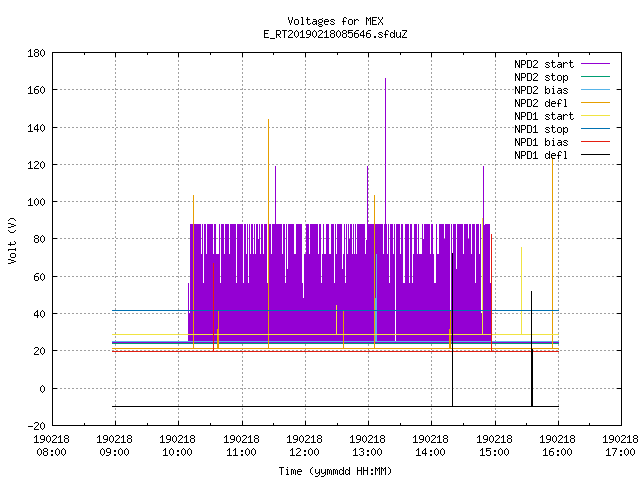Click the black NPD1 defl legend line sample
This screenshot has width=640, height=480.
(x=596, y=155)
